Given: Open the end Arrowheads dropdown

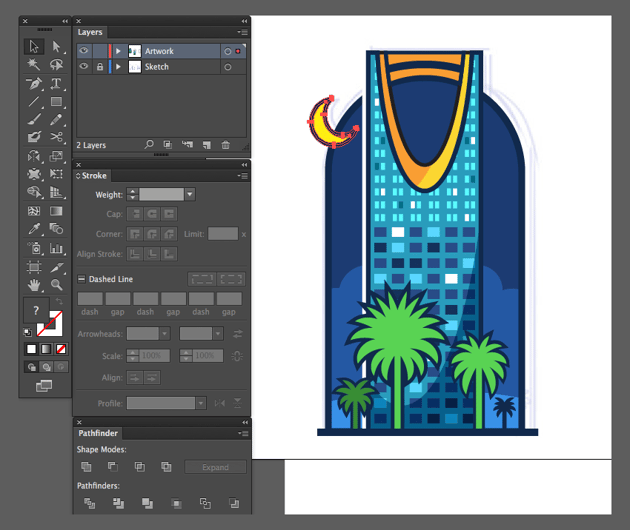Looking at the screenshot, I should tap(217, 334).
